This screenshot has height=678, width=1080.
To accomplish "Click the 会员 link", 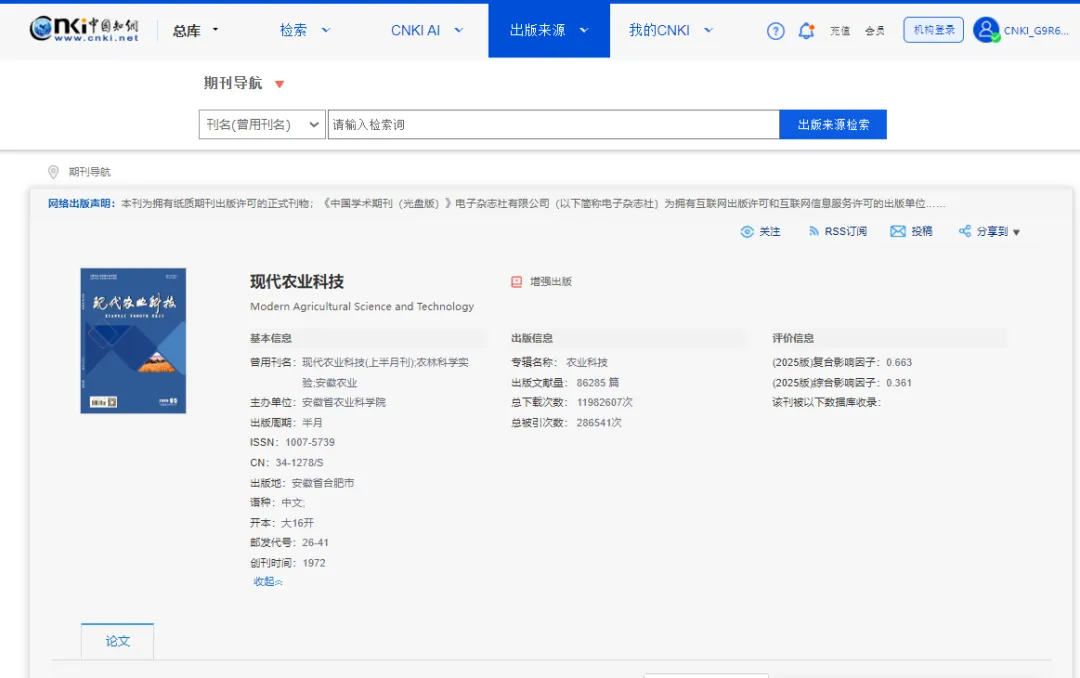I will click(875, 31).
